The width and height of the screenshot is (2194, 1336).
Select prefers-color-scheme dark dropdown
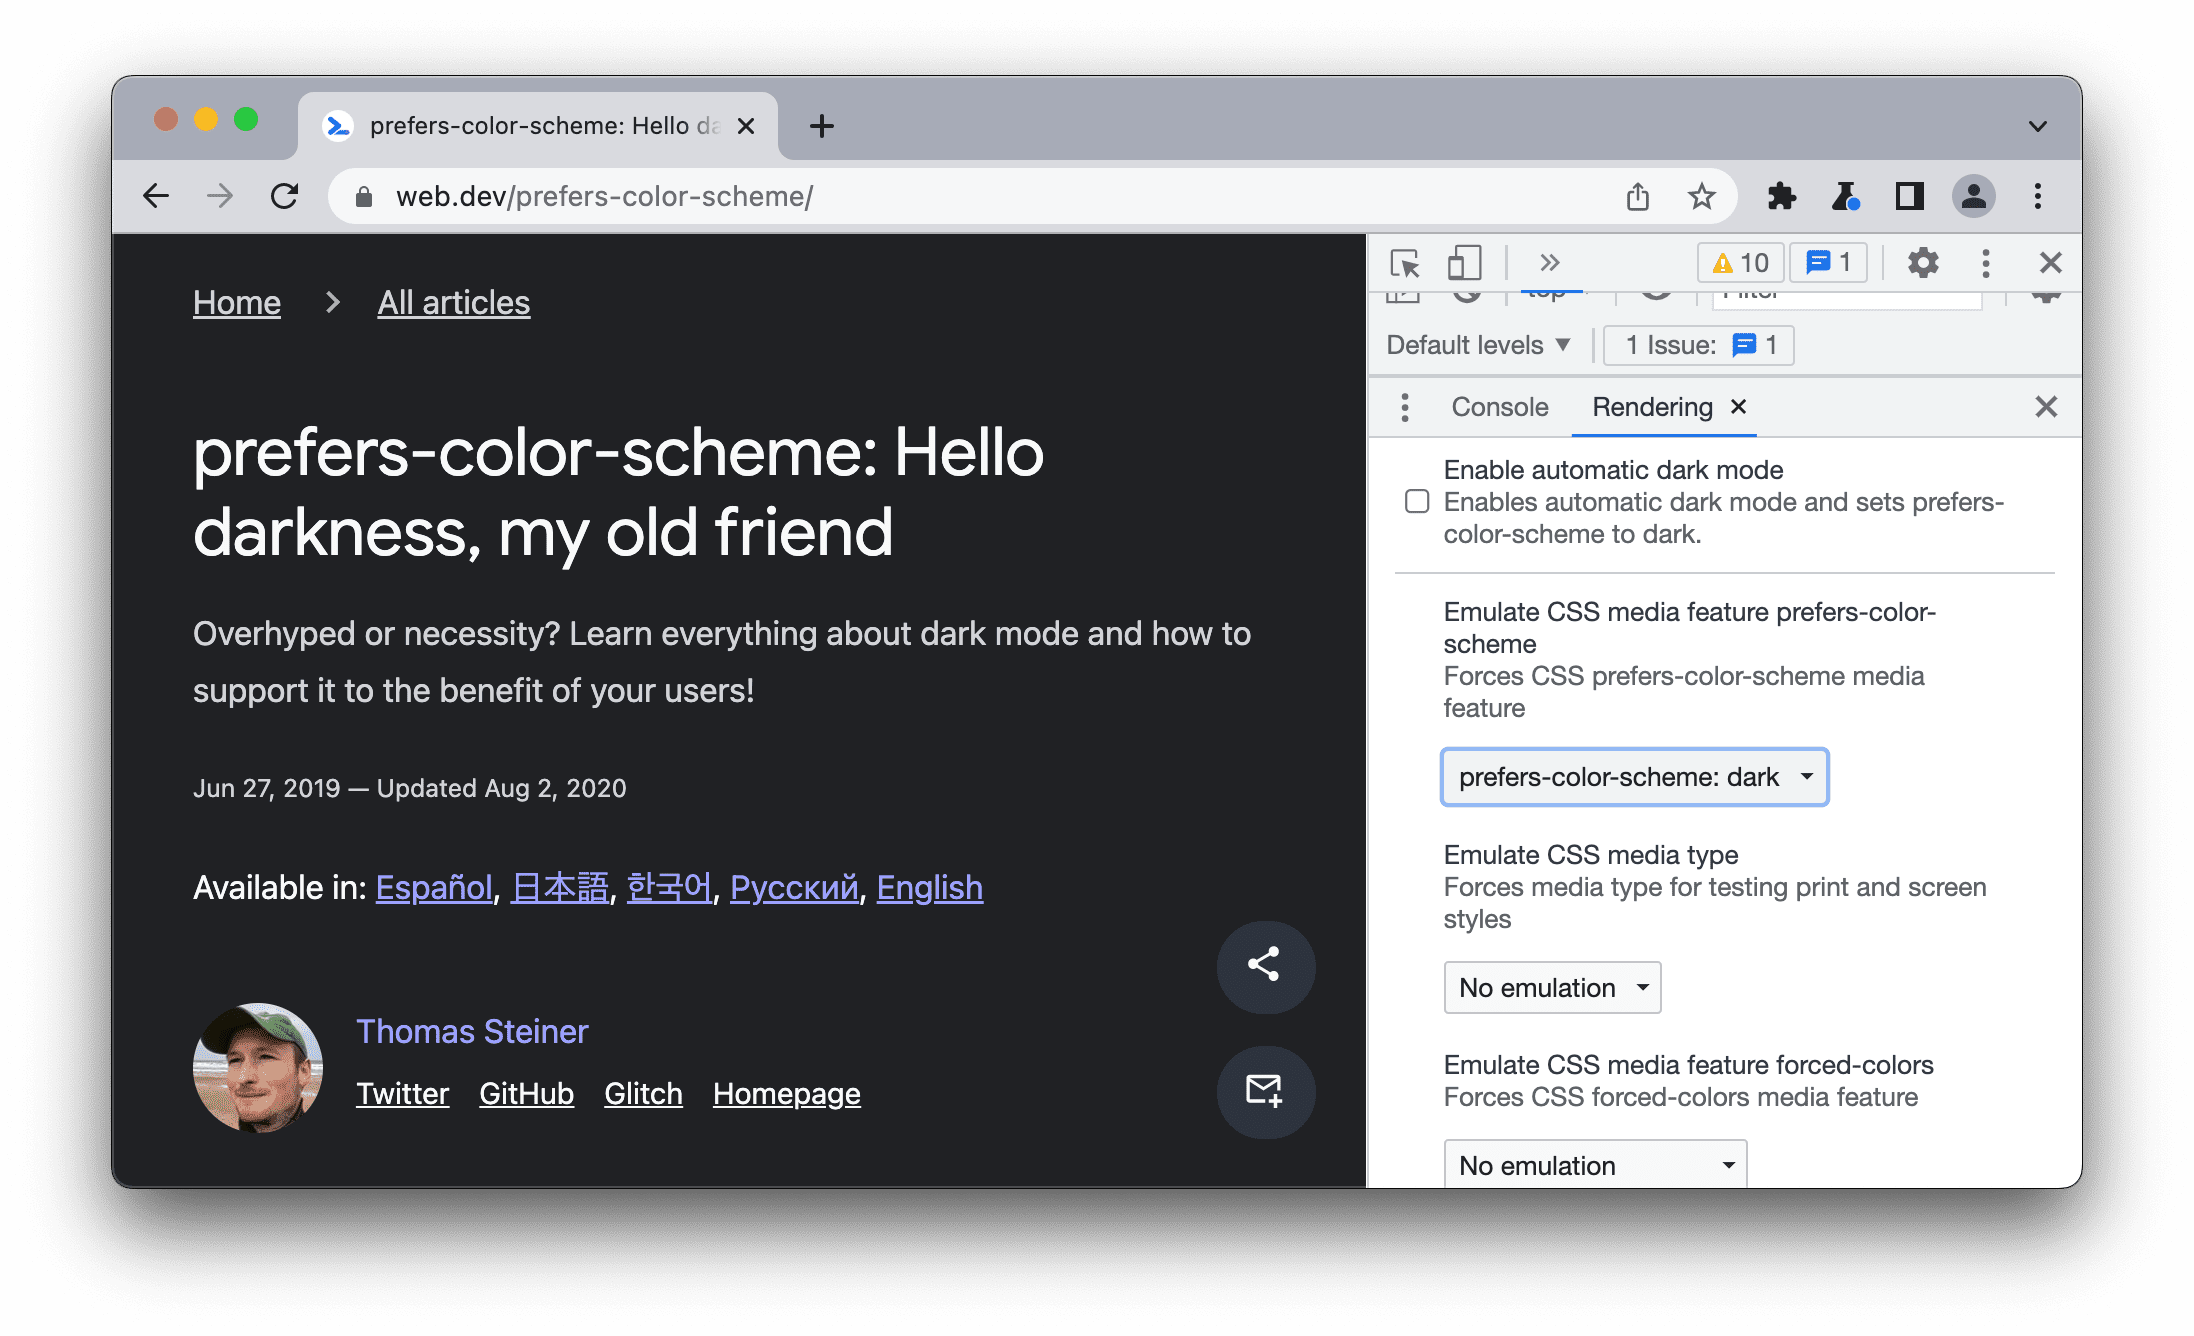click(x=1633, y=775)
